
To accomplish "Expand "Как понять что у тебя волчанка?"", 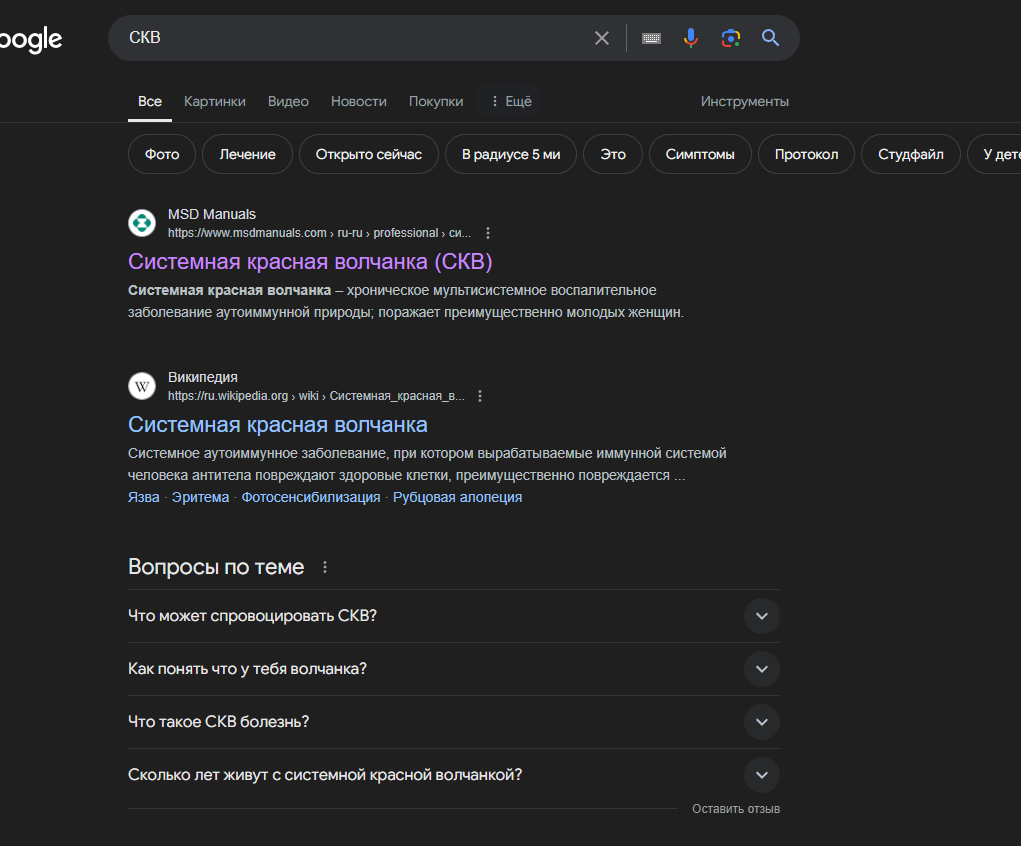I will [761, 669].
